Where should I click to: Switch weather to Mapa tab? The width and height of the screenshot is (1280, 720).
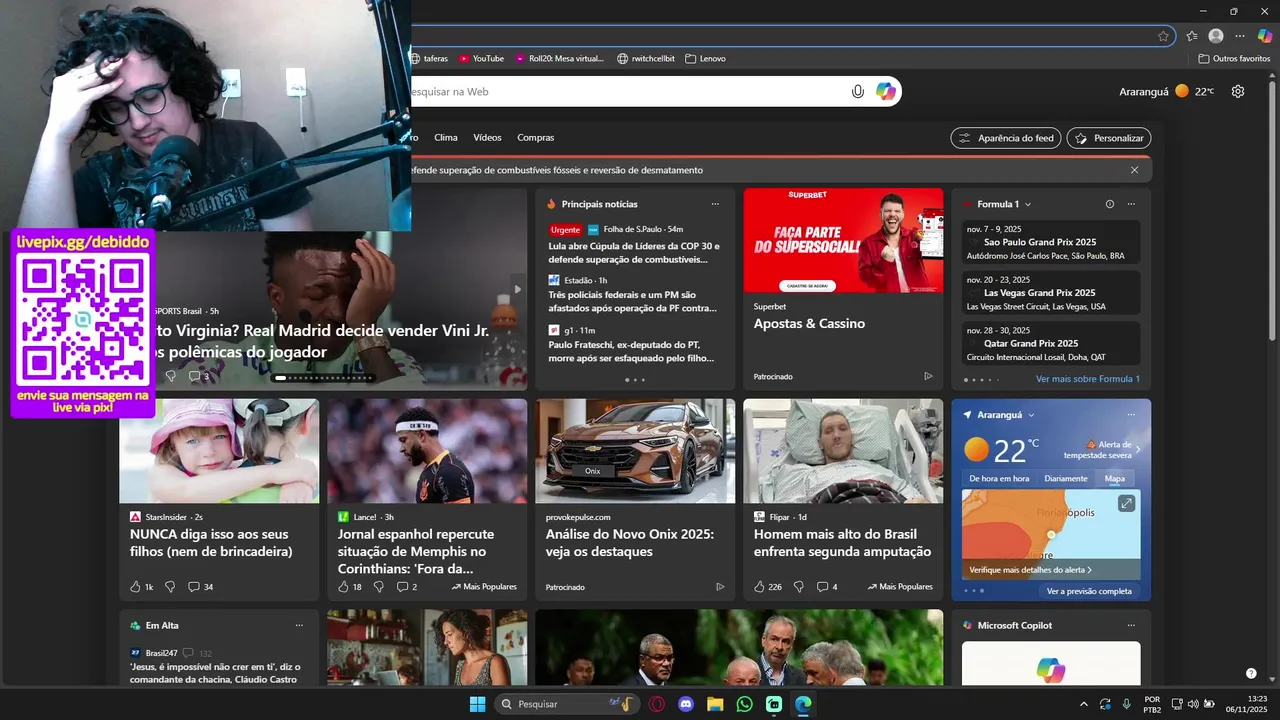[x=1114, y=479]
